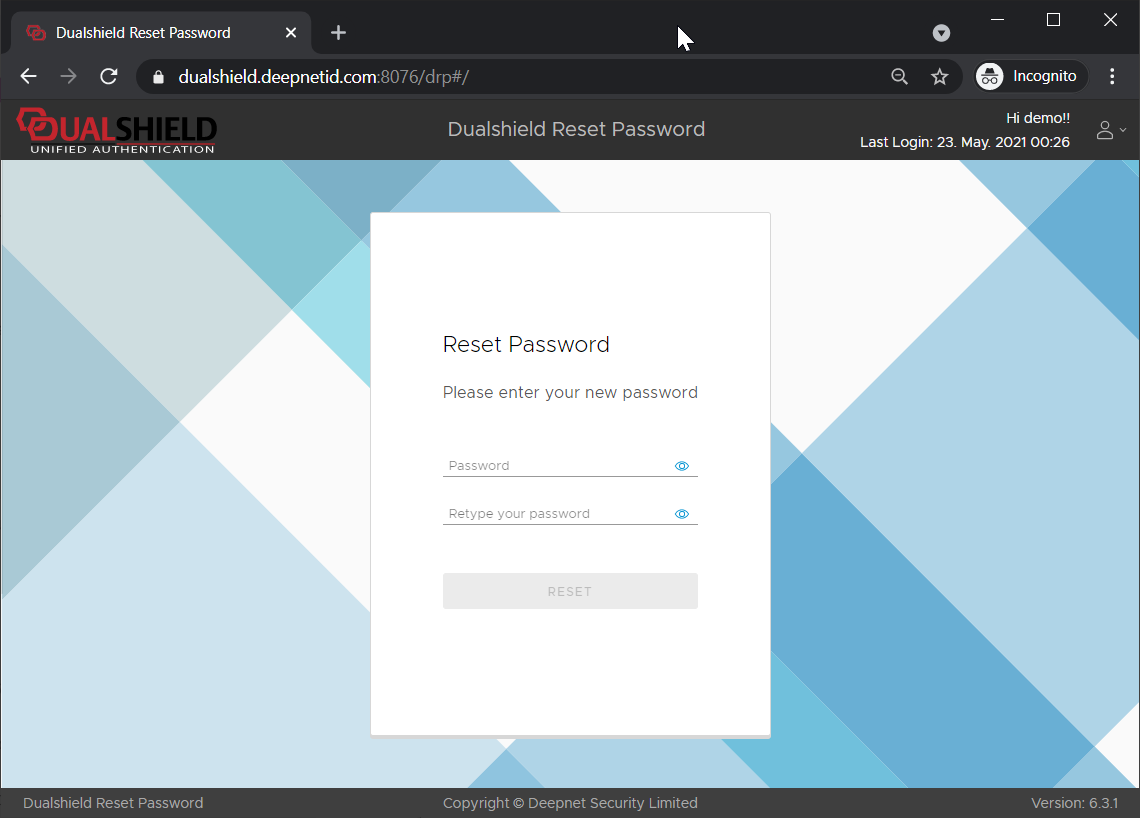The height and width of the screenshot is (818, 1140).
Task: Click 'Copyright © Deepnet Security Limited' footer text
Action: 570,803
